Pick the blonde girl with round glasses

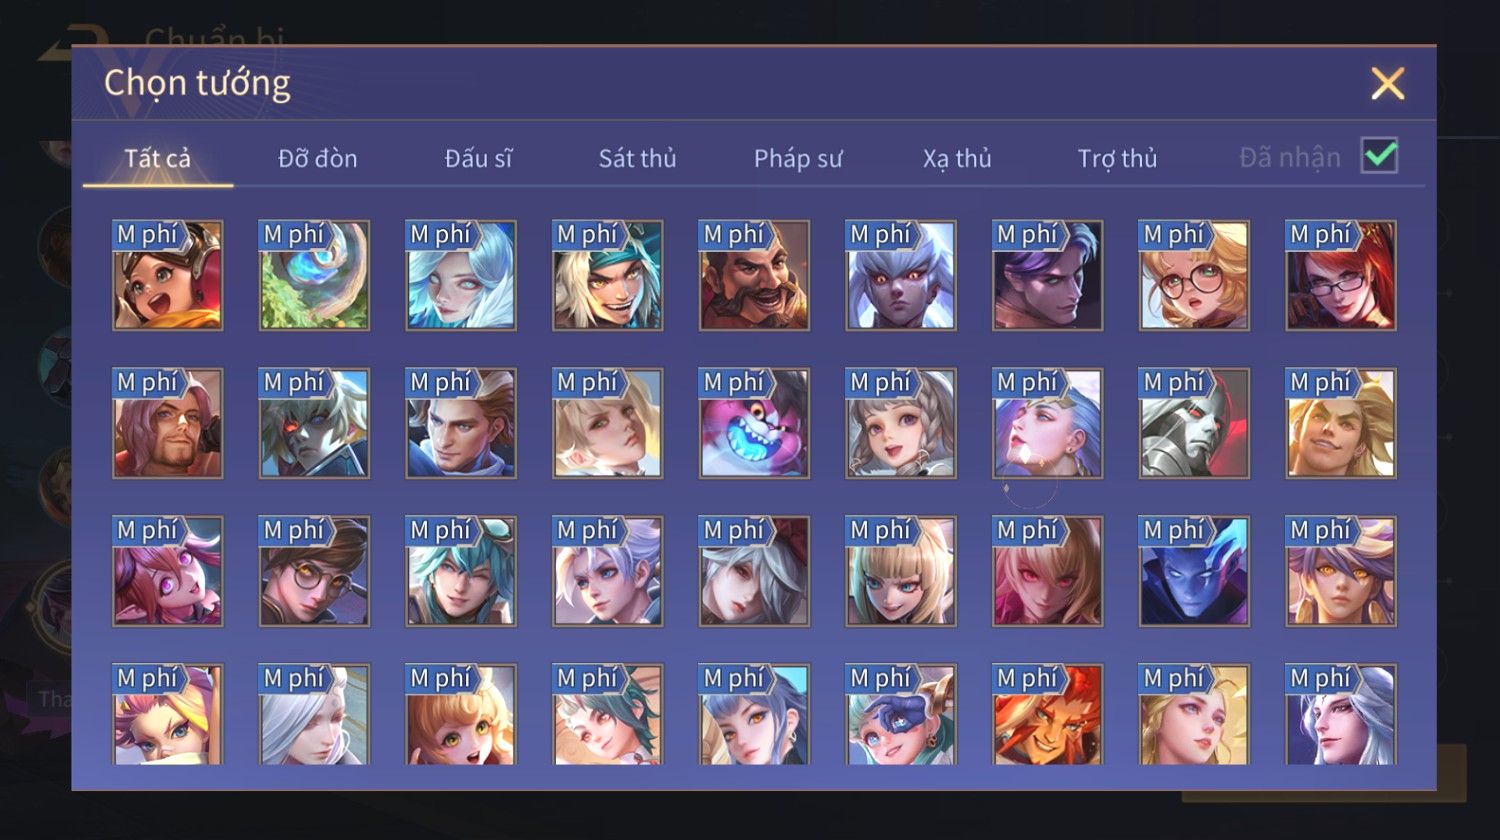1194,275
